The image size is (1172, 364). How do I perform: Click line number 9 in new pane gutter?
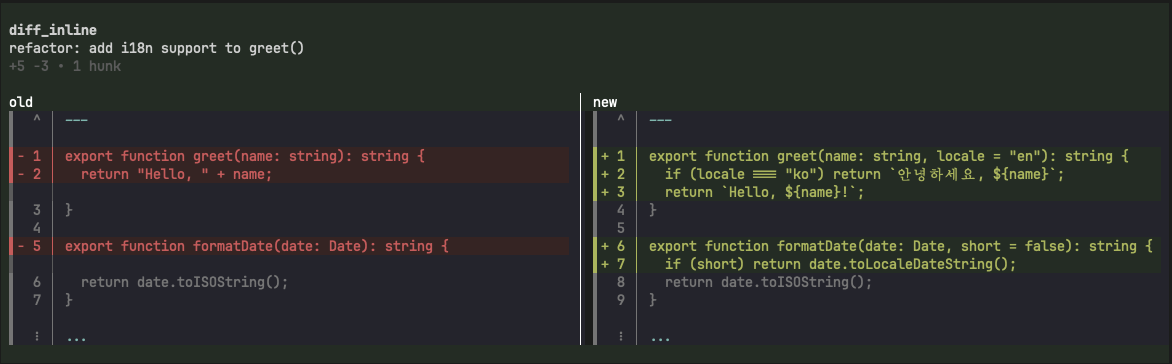point(620,300)
